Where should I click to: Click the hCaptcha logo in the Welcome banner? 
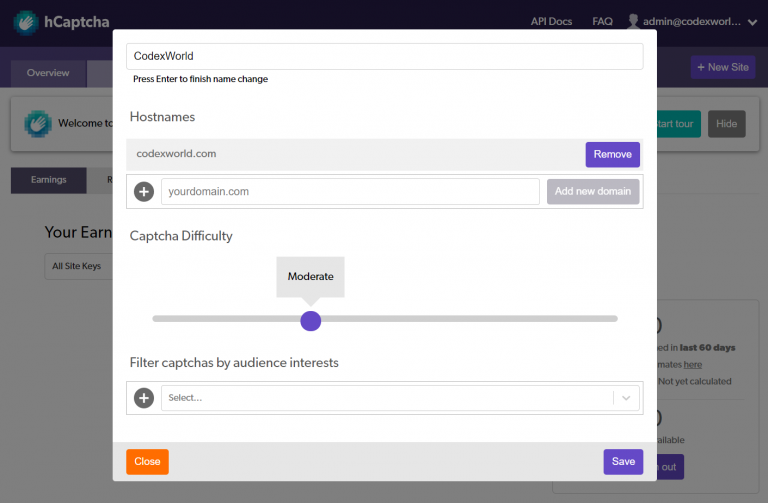coord(38,123)
